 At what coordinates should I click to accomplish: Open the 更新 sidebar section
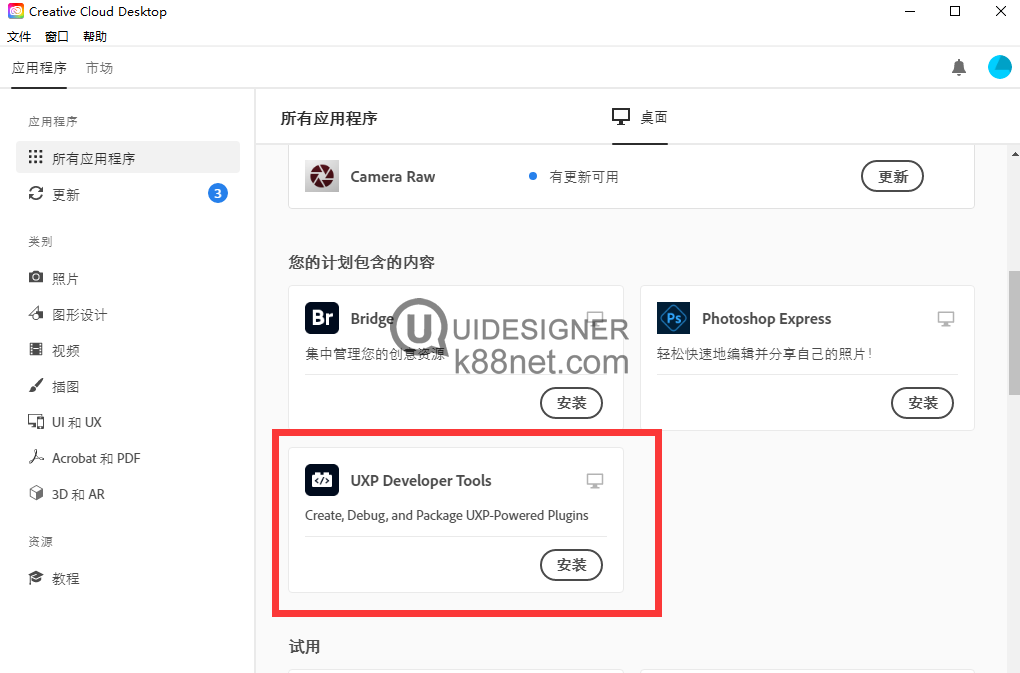point(128,194)
